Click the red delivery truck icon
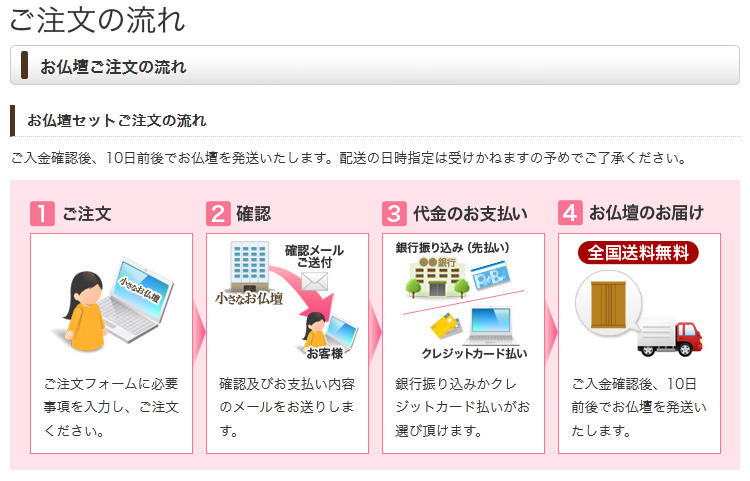750x481 pixels. coord(669,338)
